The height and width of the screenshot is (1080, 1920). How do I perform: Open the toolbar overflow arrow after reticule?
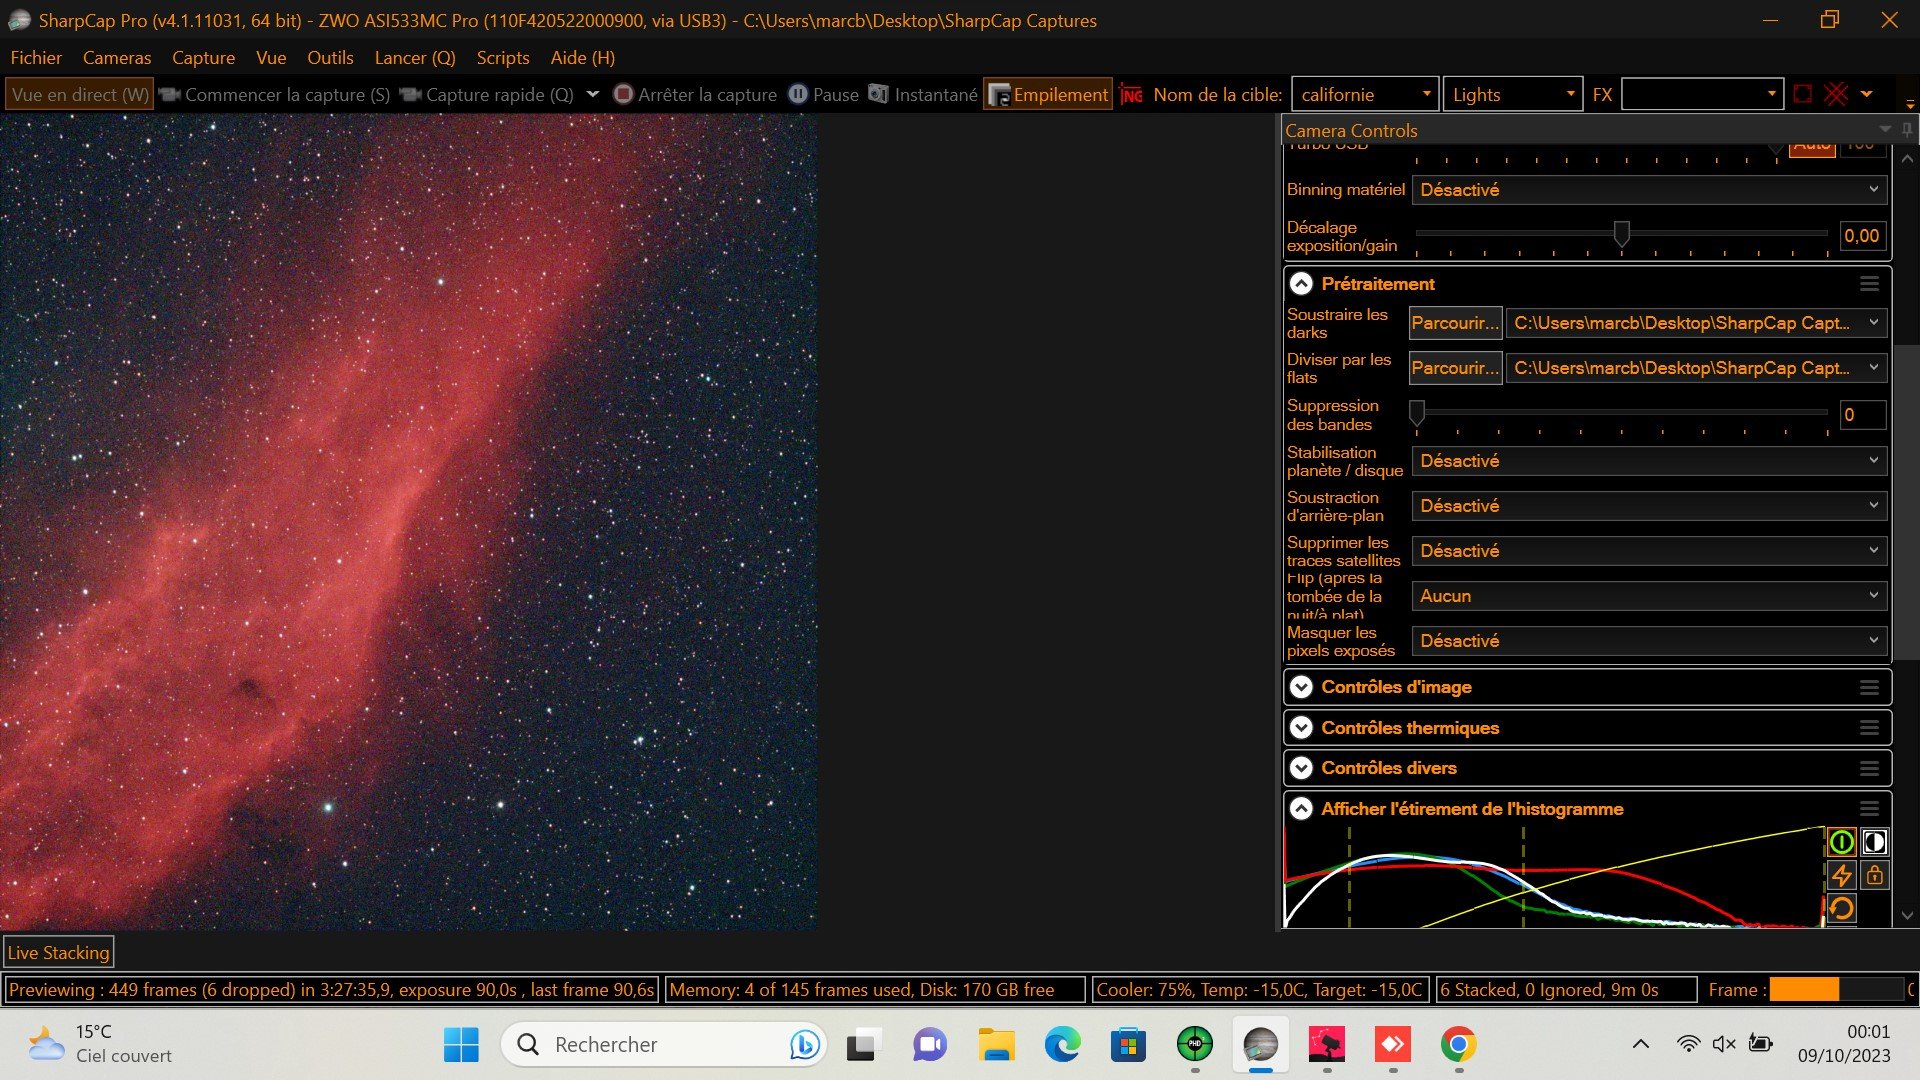(1866, 94)
